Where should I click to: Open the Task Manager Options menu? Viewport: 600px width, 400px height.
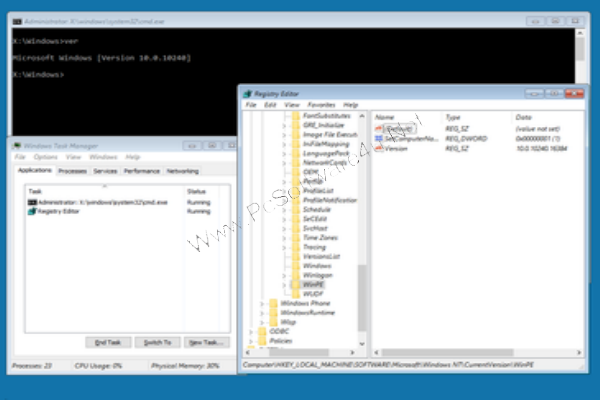pyautogui.click(x=46, y=157)
